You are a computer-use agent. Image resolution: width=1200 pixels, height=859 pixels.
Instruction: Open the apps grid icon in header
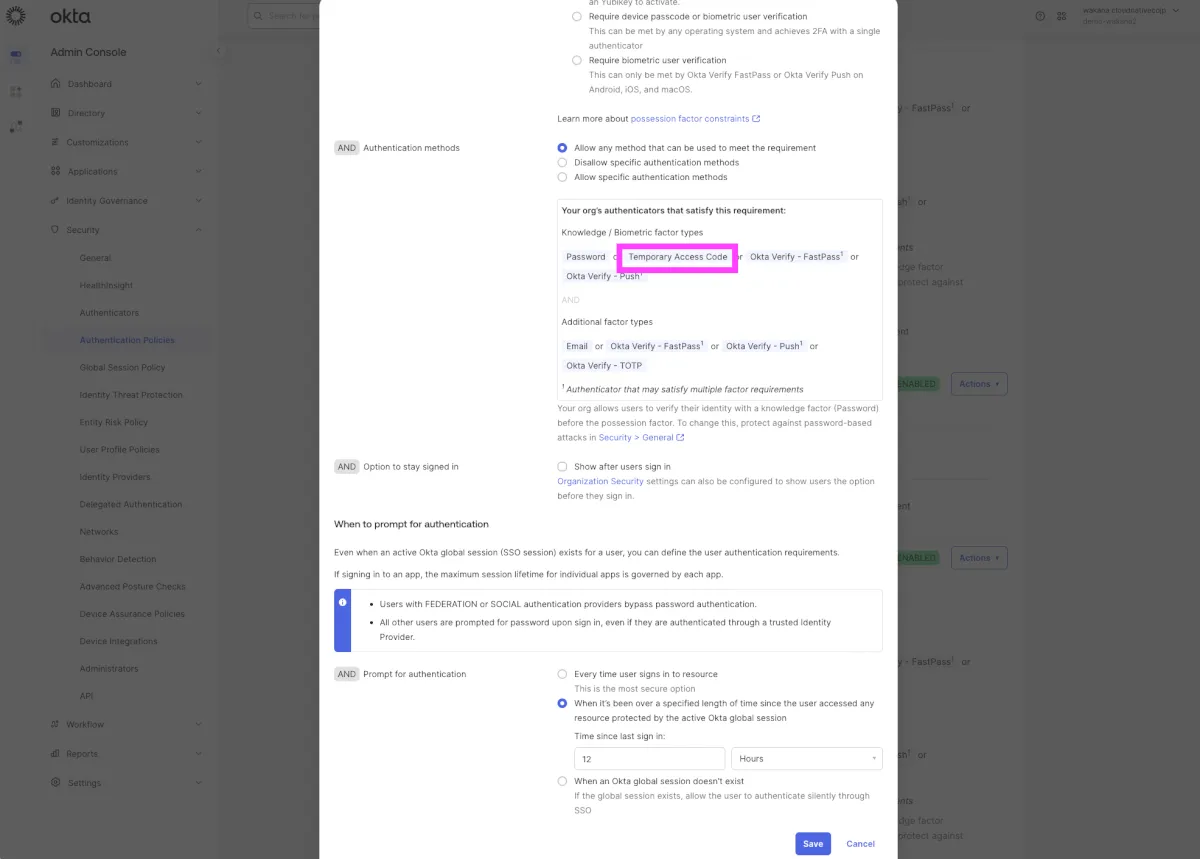point(1061,16)
